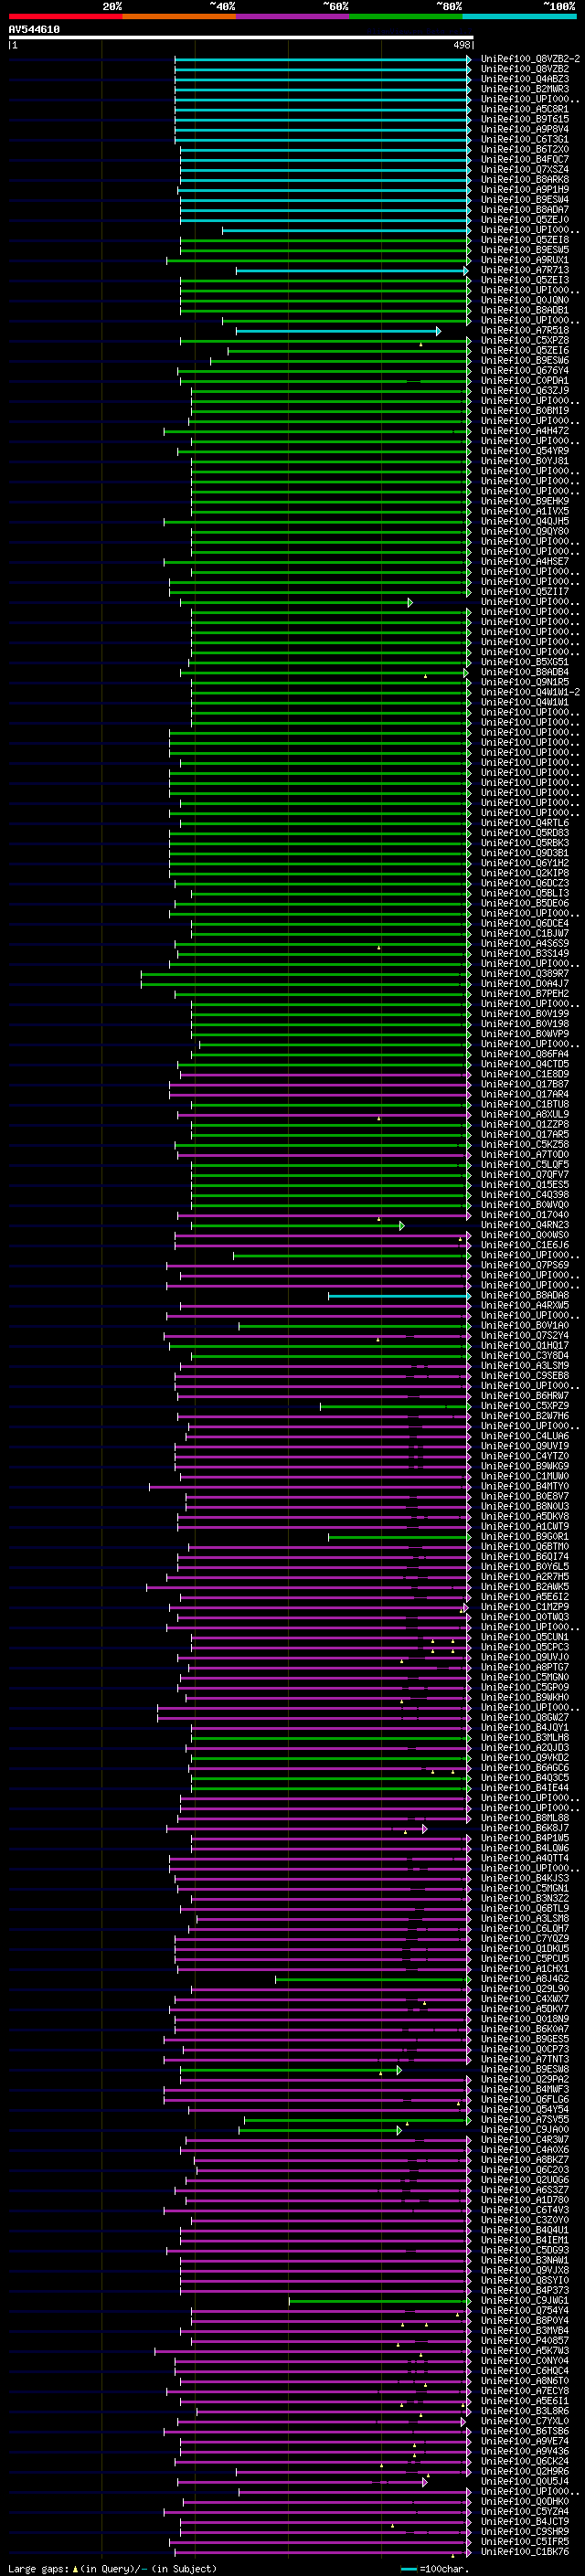Viewport: 585px width, 2576px height.
Task: Select the UniRef100_B7PEH2 label
Action: [x=525, y=994]
